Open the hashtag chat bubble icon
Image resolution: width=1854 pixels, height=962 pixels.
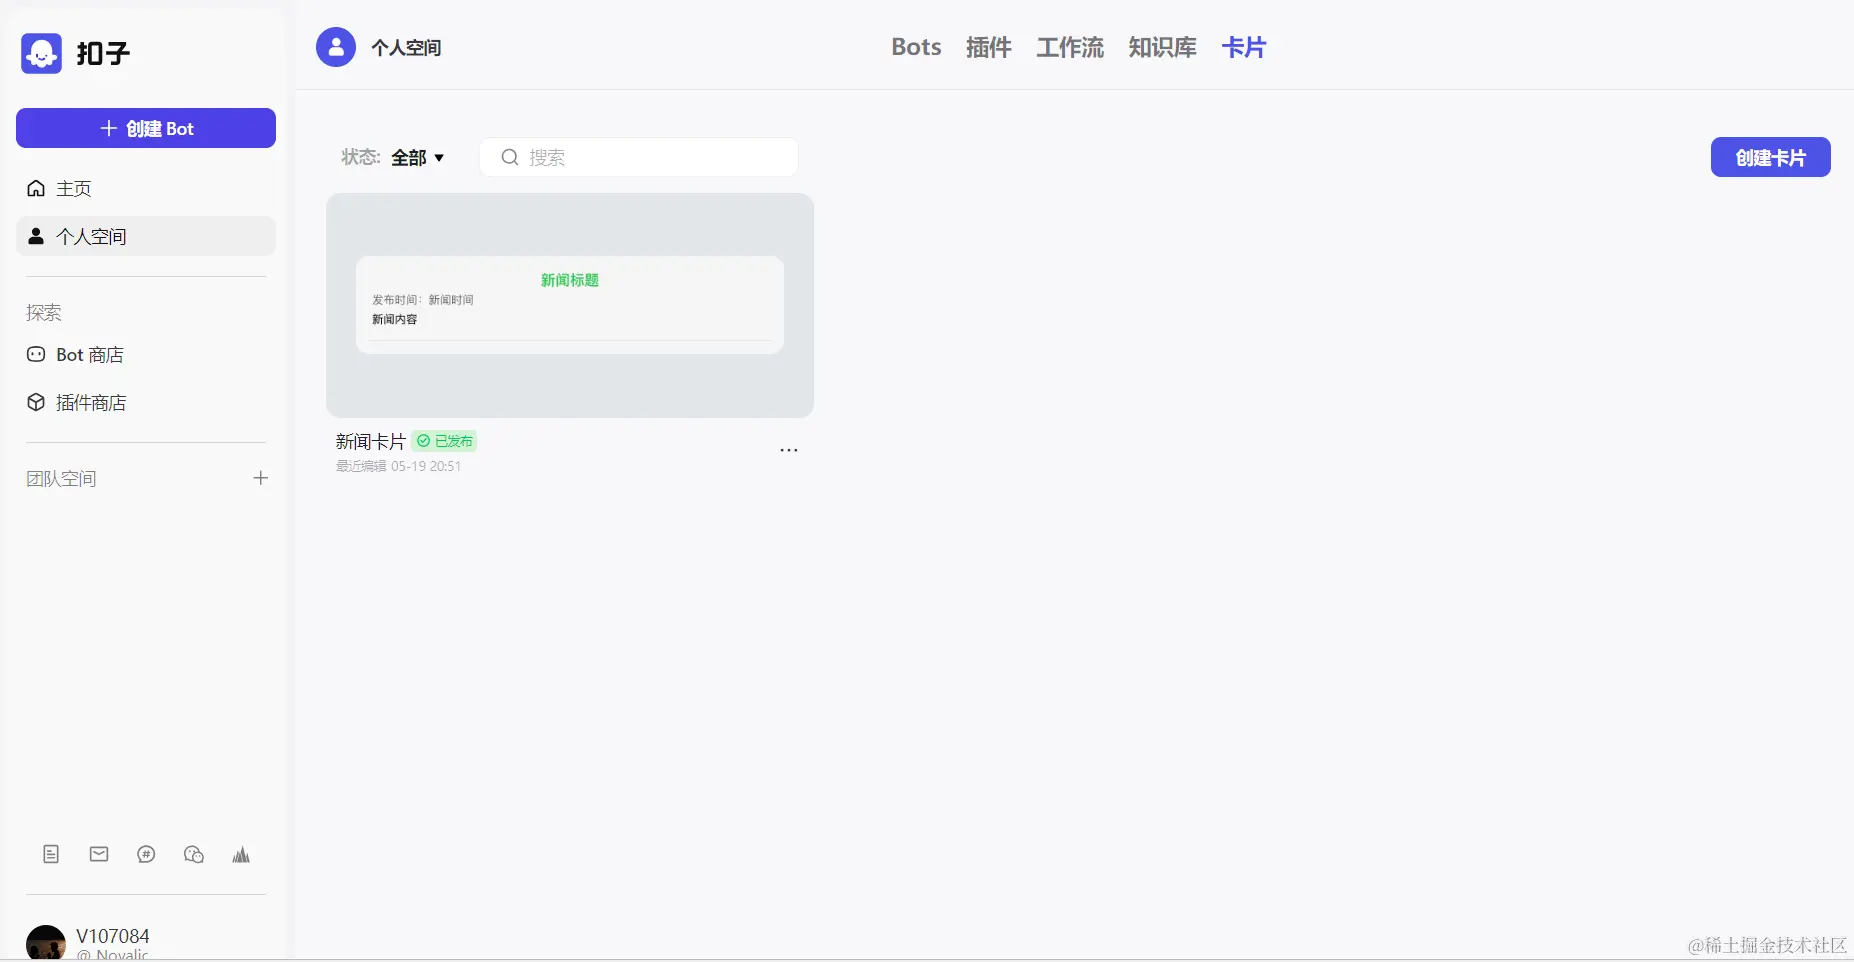tap(146, 854)
